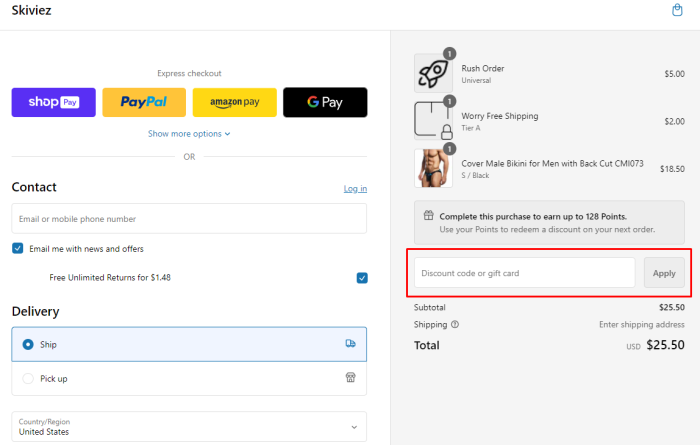Click the Worry Free Shipping item name
Screen dimensions: 700x445
[500, 116]
